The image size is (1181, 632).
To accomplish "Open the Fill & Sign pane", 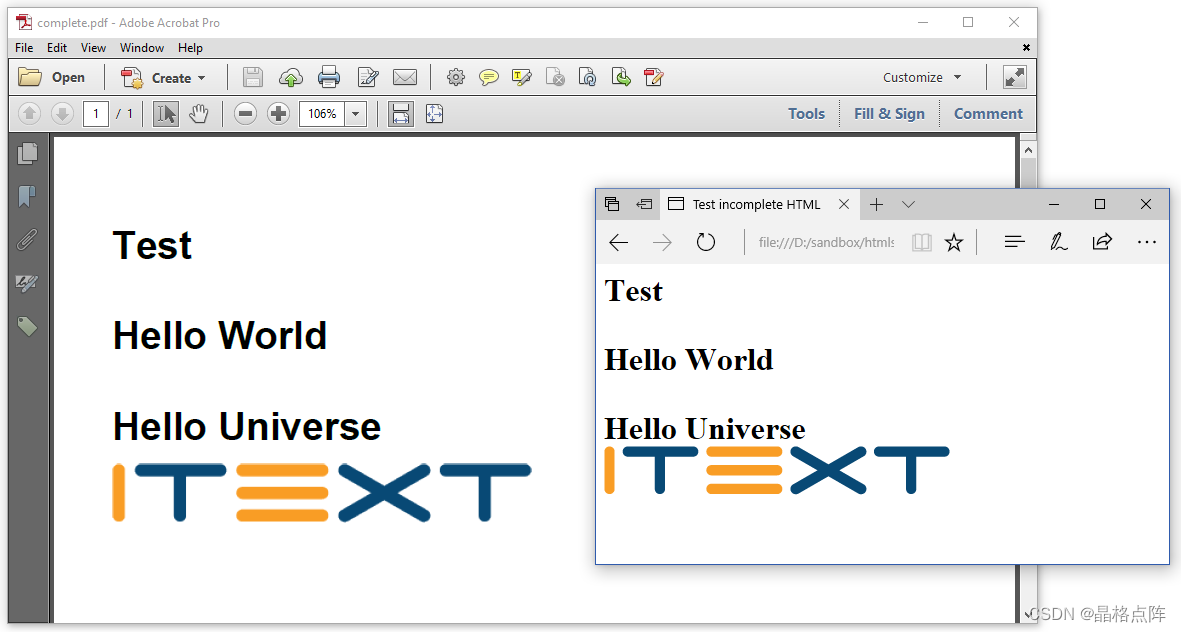I will click(x=890, y=114).
